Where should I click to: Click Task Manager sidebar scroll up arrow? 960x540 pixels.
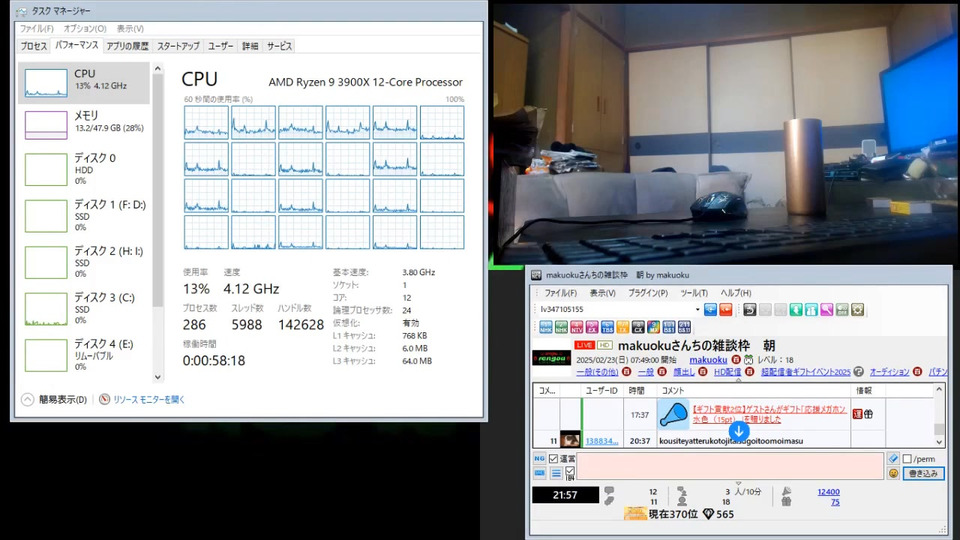tap(158, 69)
